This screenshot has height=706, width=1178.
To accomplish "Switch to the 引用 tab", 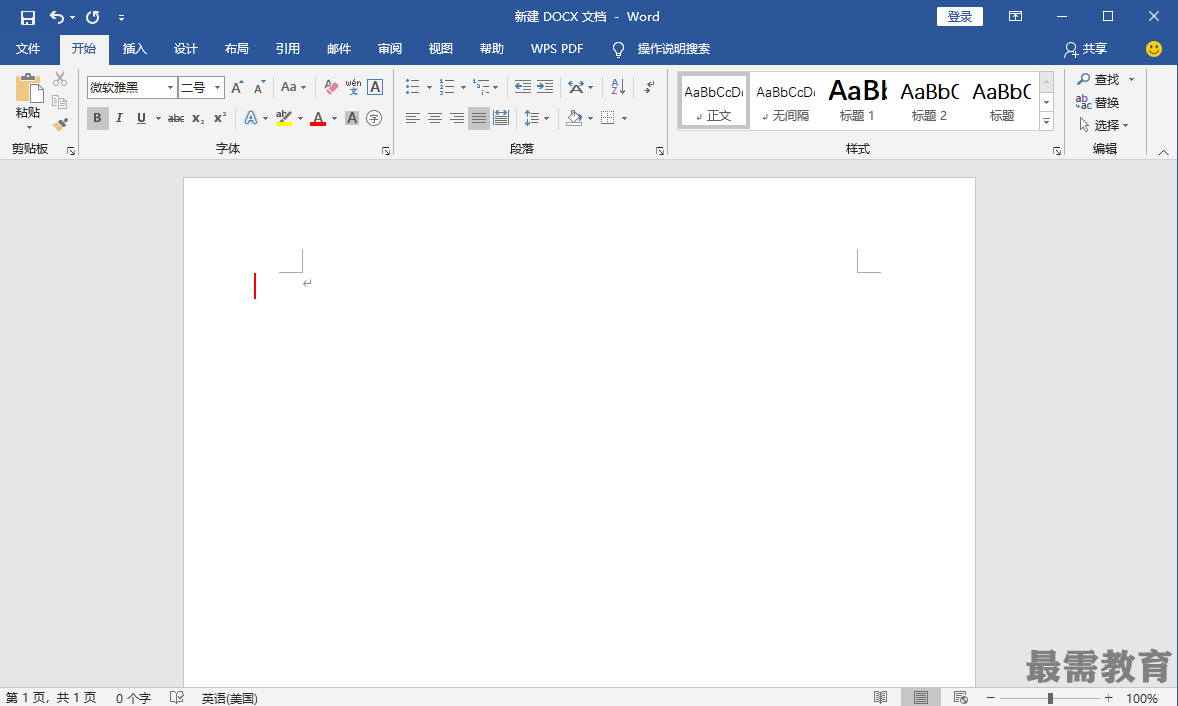I will (288, 49).
